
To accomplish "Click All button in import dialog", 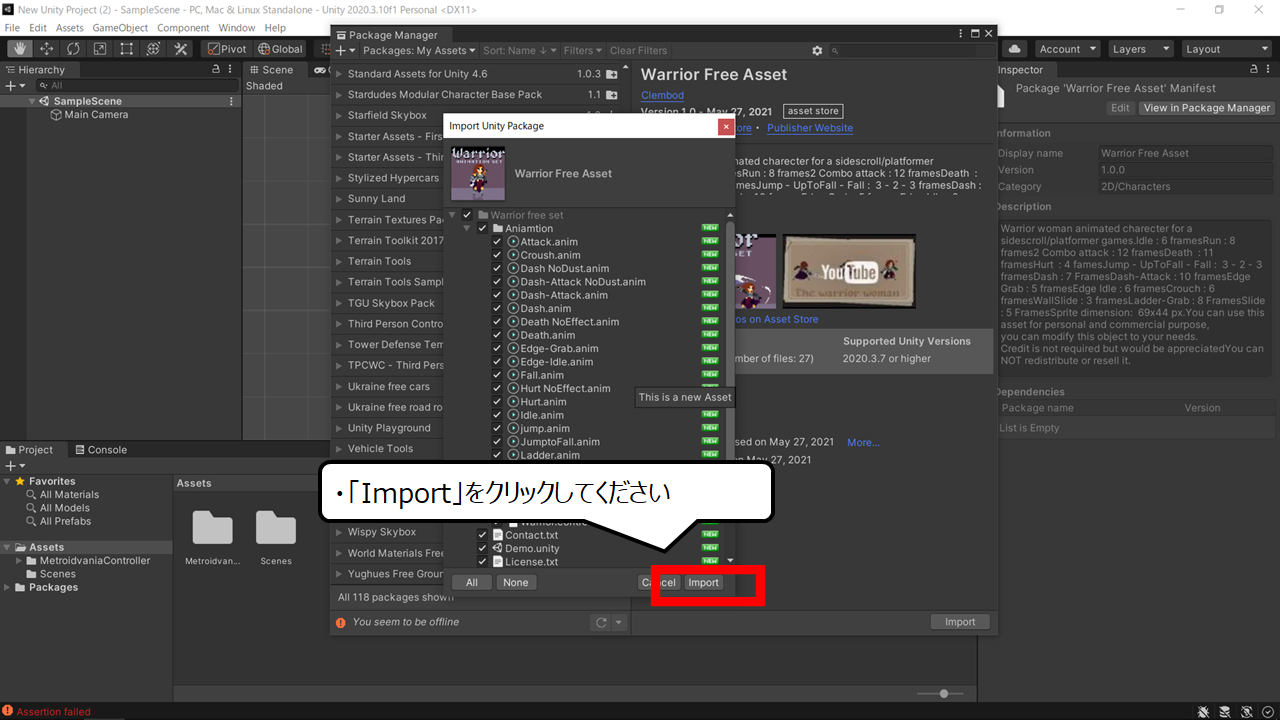I will [x=472, y=583].
